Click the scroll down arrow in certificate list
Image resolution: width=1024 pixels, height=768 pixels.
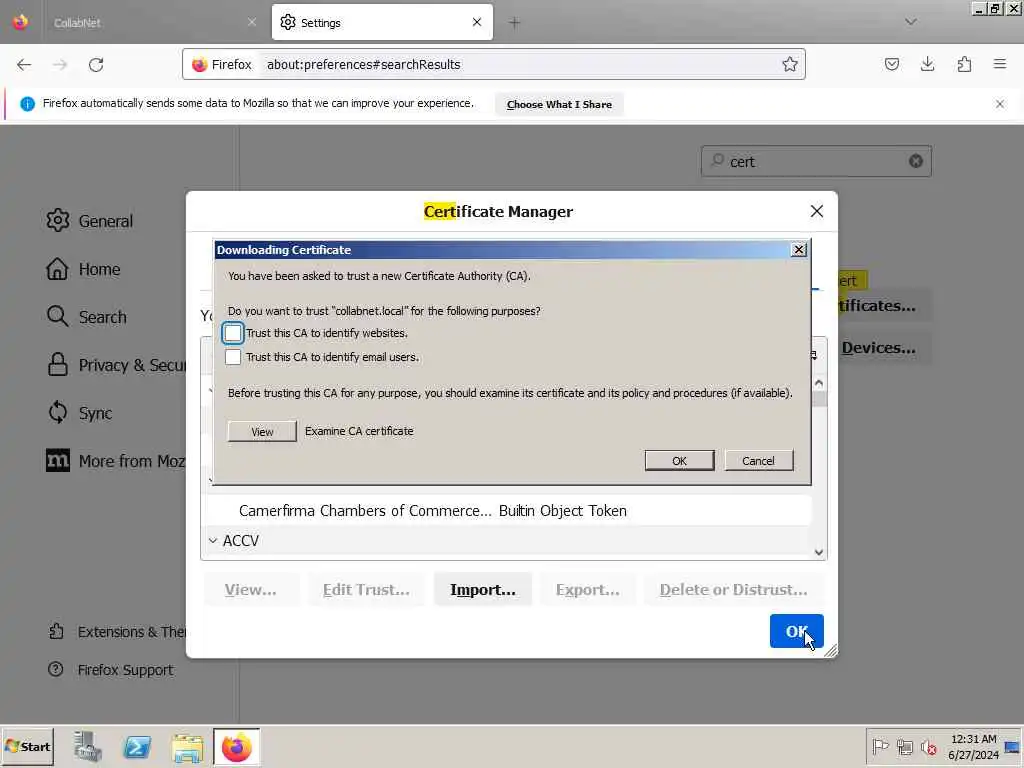click(x=819, y=552)
